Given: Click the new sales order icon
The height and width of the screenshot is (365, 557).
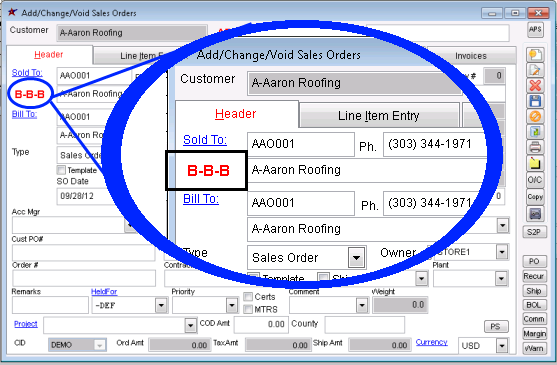Looking at the screenshot, I should point(535,55).
